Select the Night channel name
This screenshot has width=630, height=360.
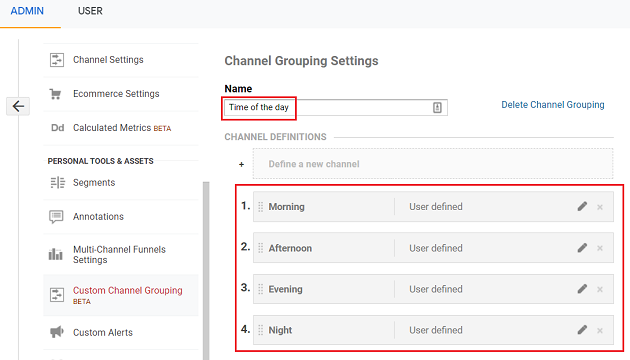(x=280, y=330)
